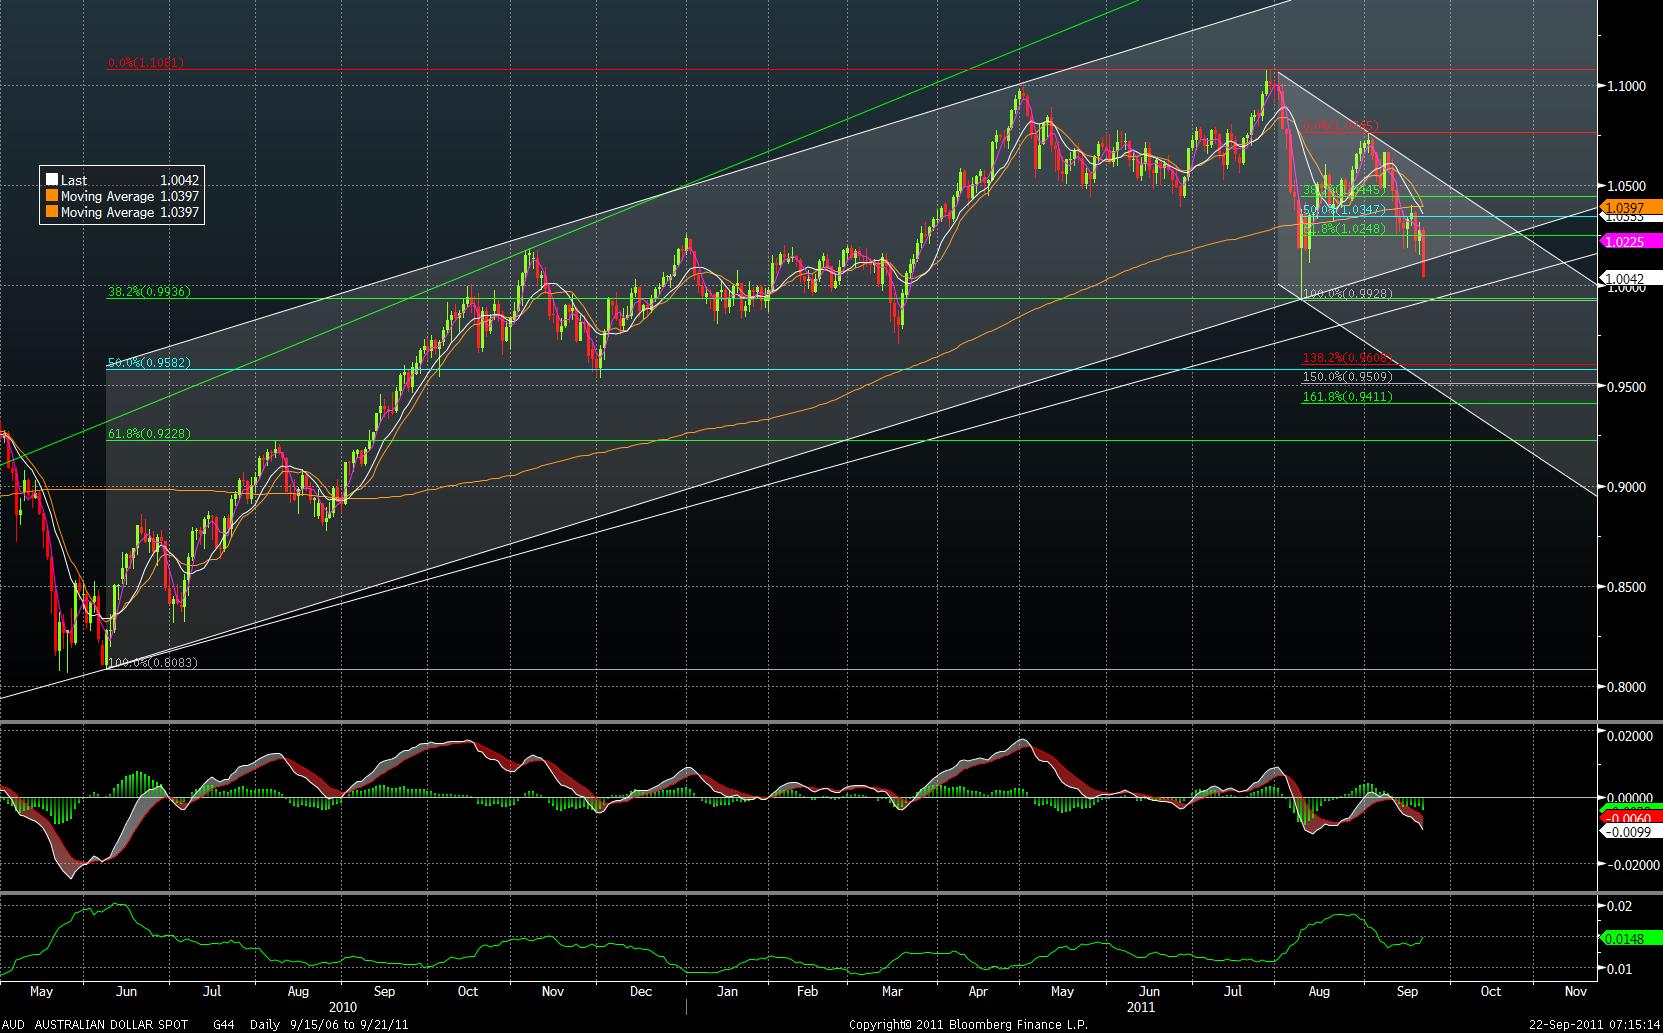Grab divider between price chart and MACD panel
The image size is (1663, 1033).
pos(800,721)
